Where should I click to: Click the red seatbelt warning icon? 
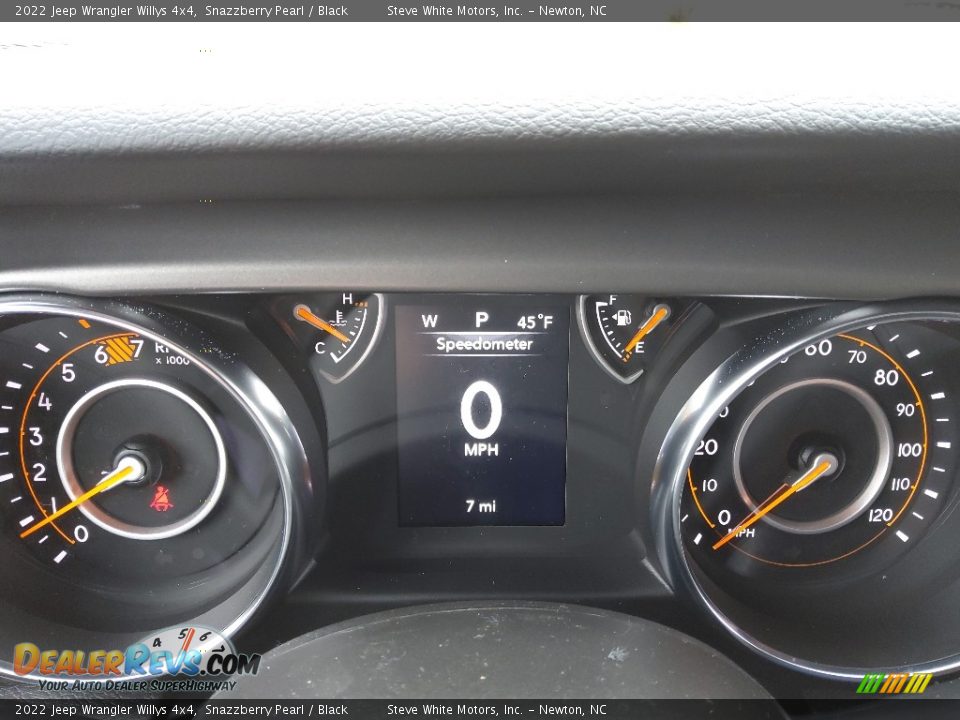(x=161, y=499)
